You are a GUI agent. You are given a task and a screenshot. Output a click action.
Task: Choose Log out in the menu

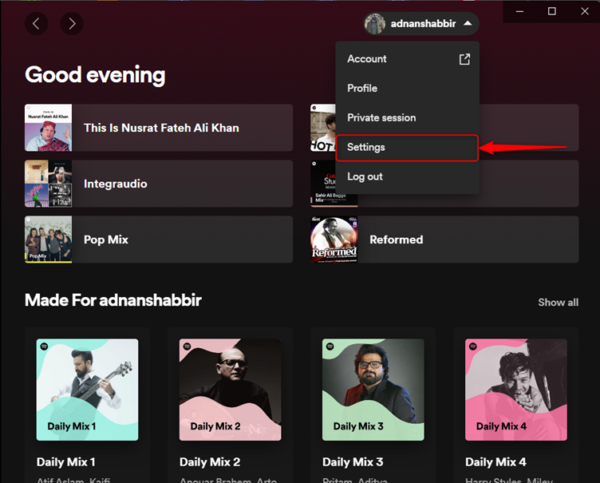(x=364, y=177)
